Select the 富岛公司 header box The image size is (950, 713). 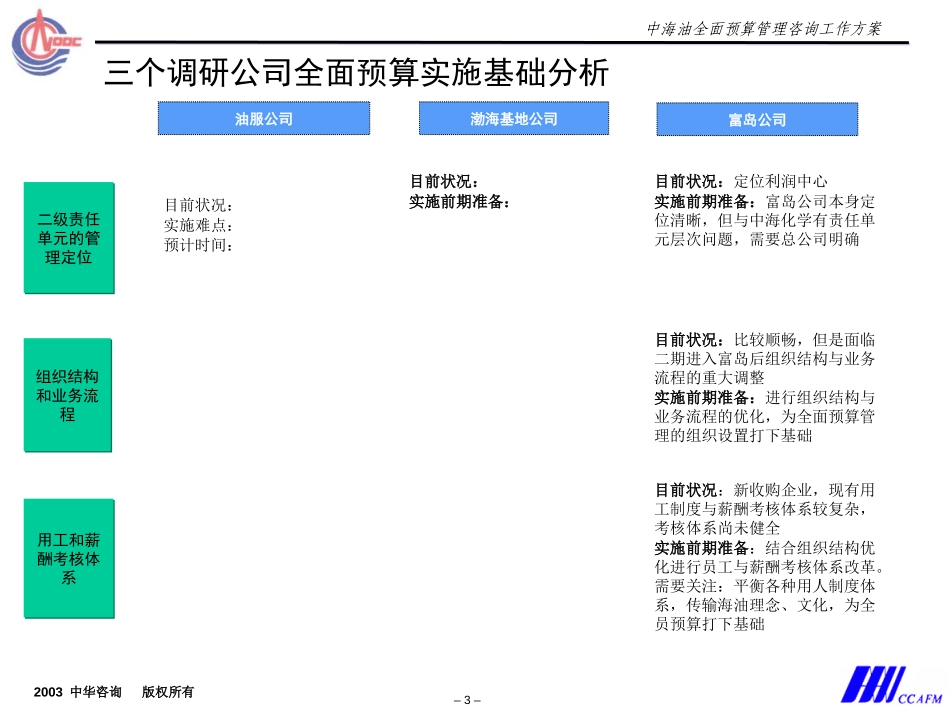(x=757, y=119)
